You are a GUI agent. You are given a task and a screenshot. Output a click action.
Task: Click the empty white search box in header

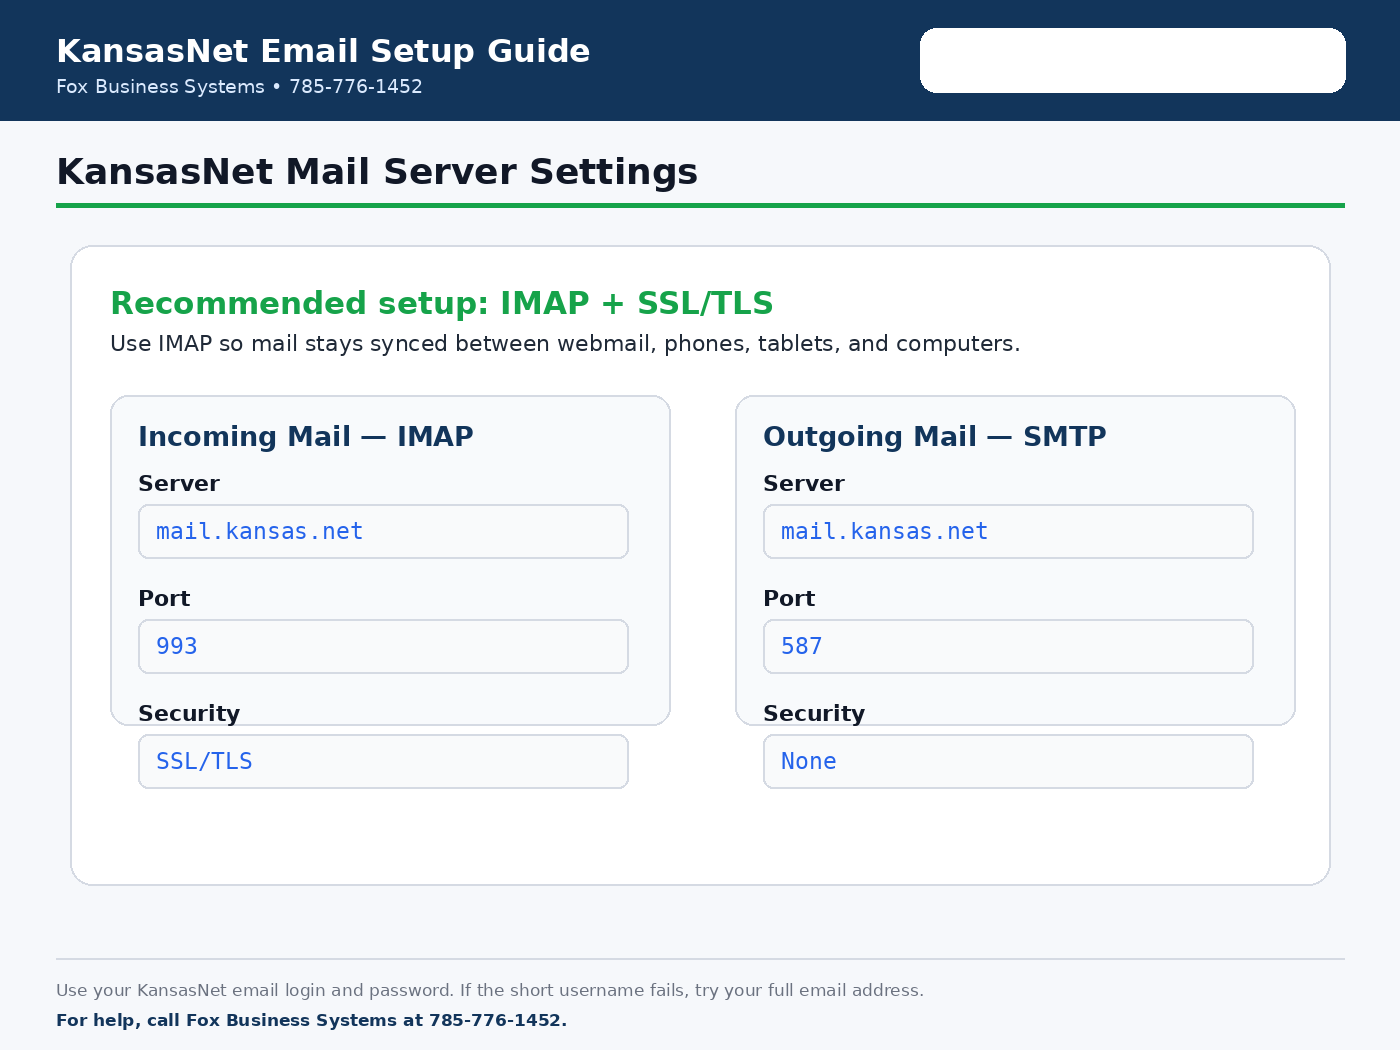[x=1132, y=60]
